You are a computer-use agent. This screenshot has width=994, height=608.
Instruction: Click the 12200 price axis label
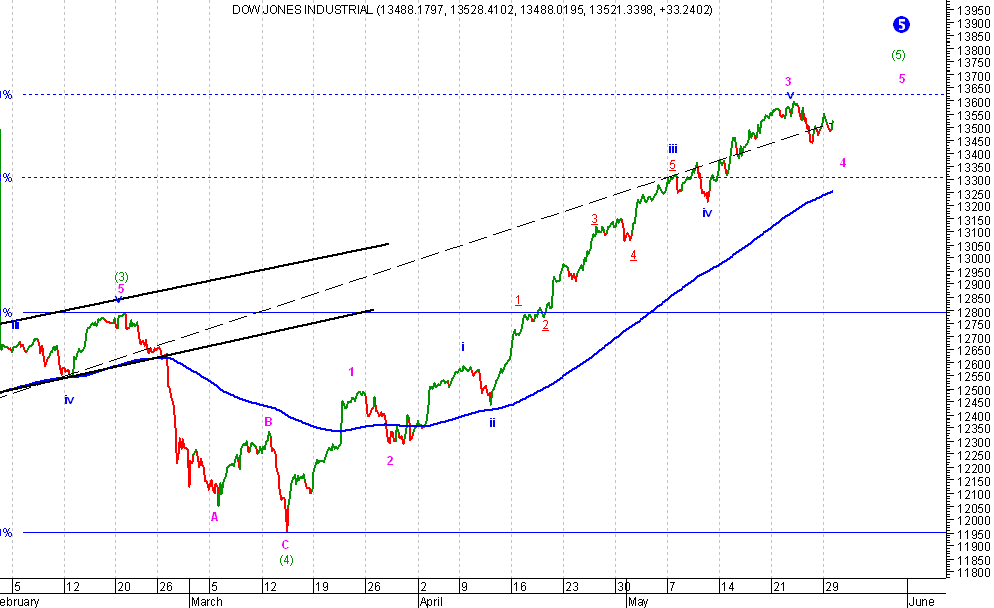click(974, 469)
